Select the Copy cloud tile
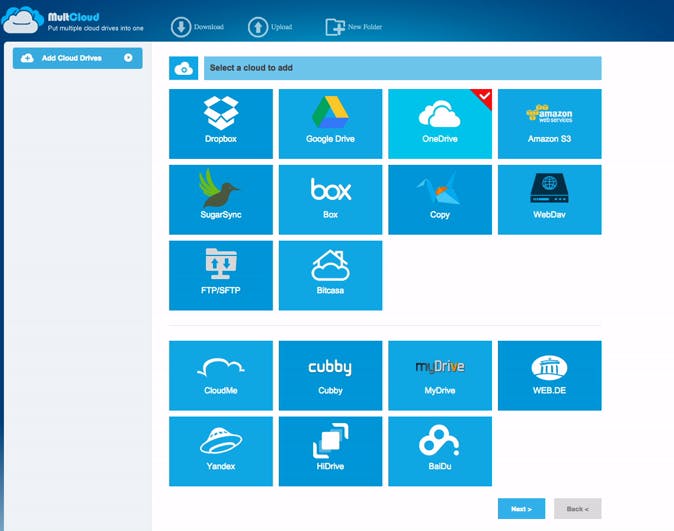 pyautogui.click(x=440, y=200)
